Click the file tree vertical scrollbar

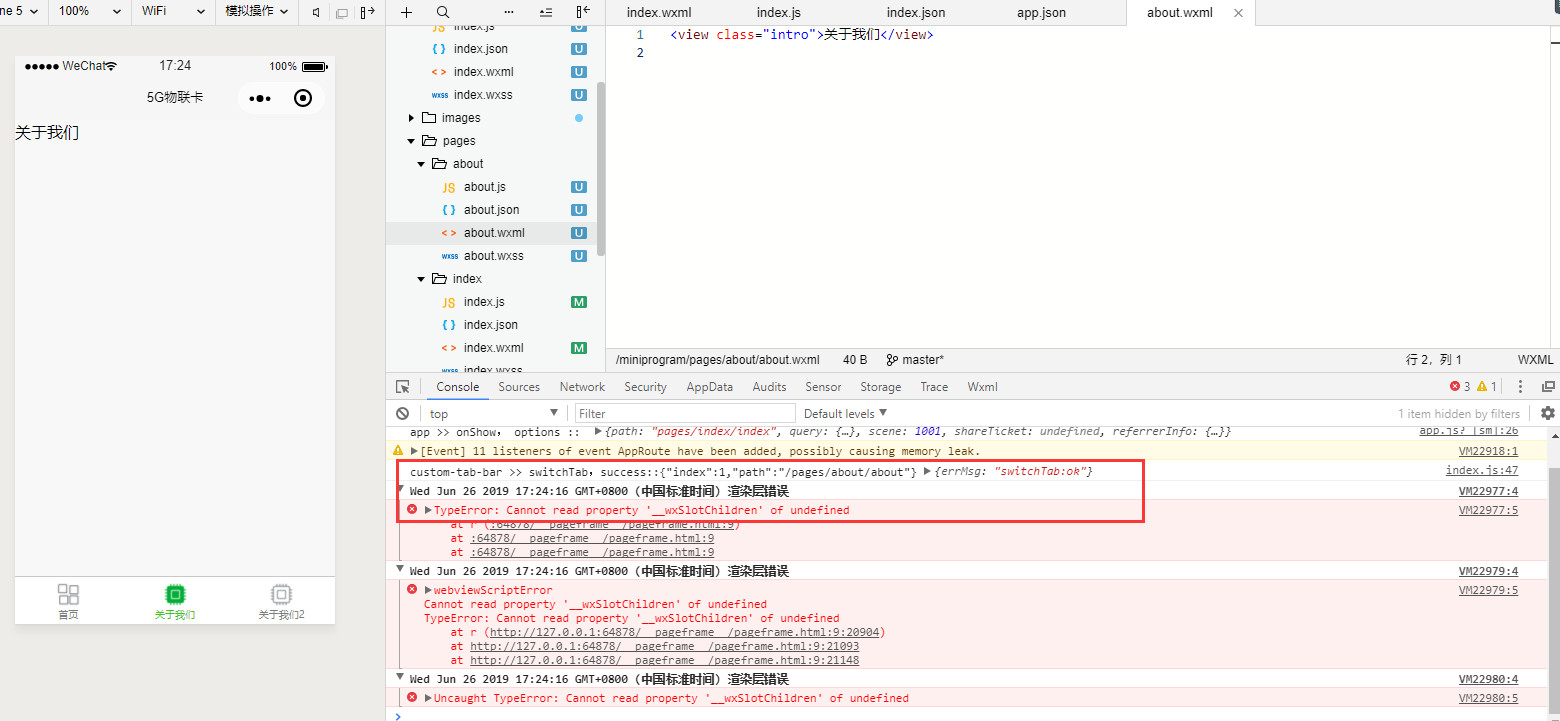601,168
